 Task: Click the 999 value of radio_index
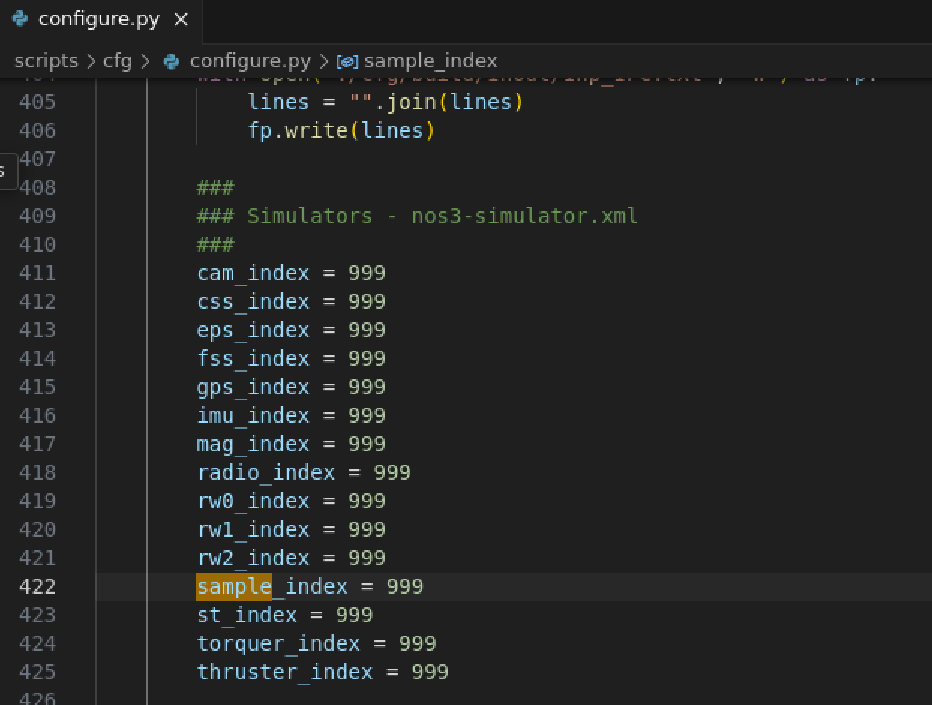tap(392, 473)
